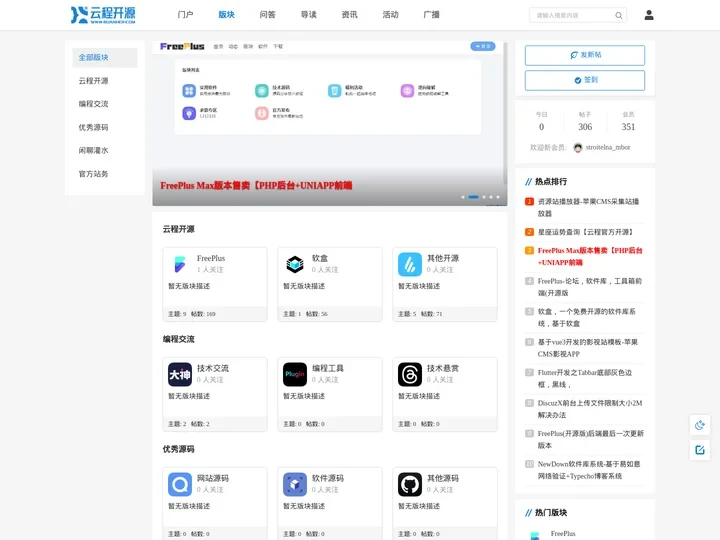Open the 其他开源 board icon
This screenshot has height=540, width=720.
[410, 264]
